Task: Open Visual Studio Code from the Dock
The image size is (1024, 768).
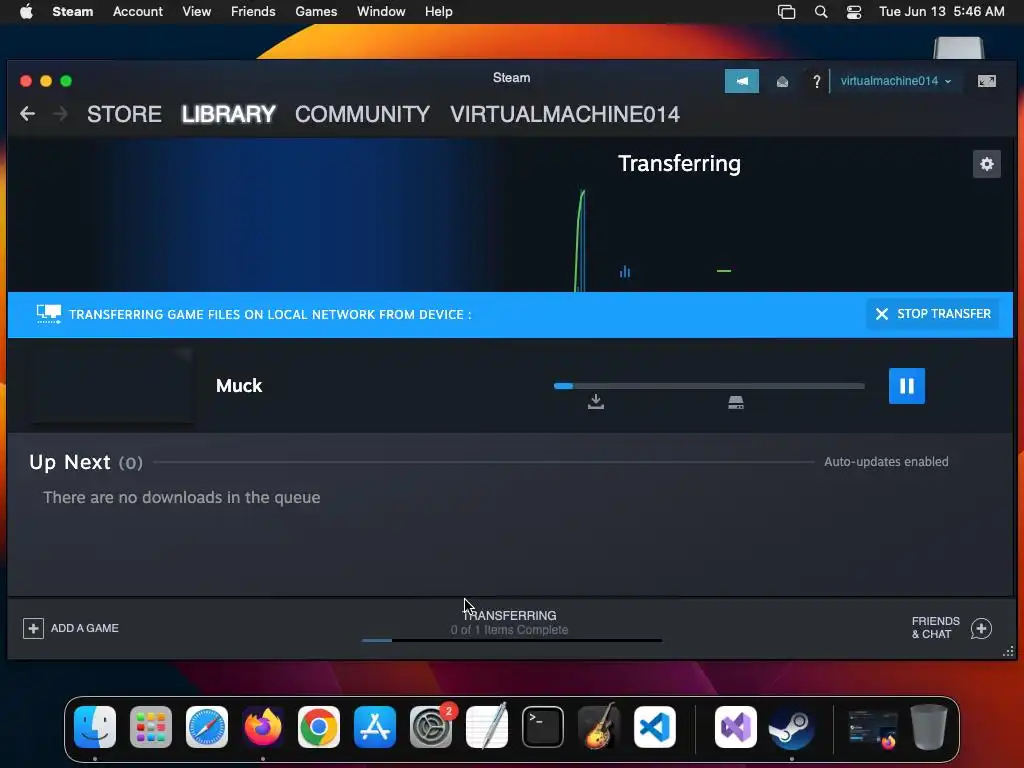Action: (654, 727)
